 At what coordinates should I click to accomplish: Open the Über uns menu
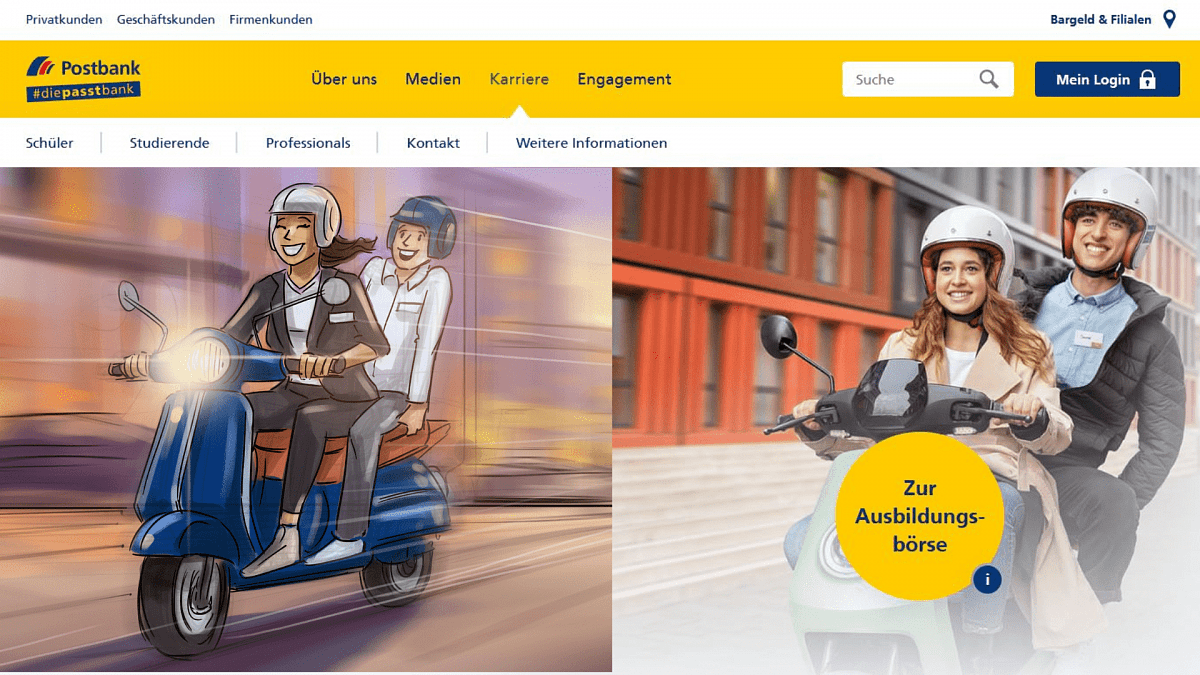[344, 79]
